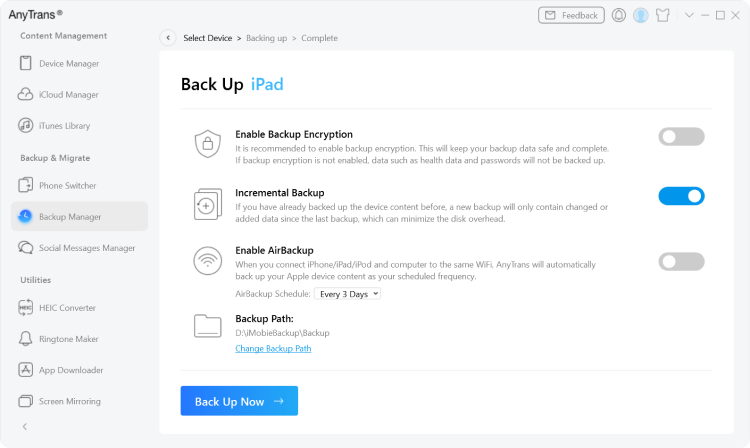Click the Back Up Now button
The height and width of the screenshot is (448, 750).
coord(239,401)
